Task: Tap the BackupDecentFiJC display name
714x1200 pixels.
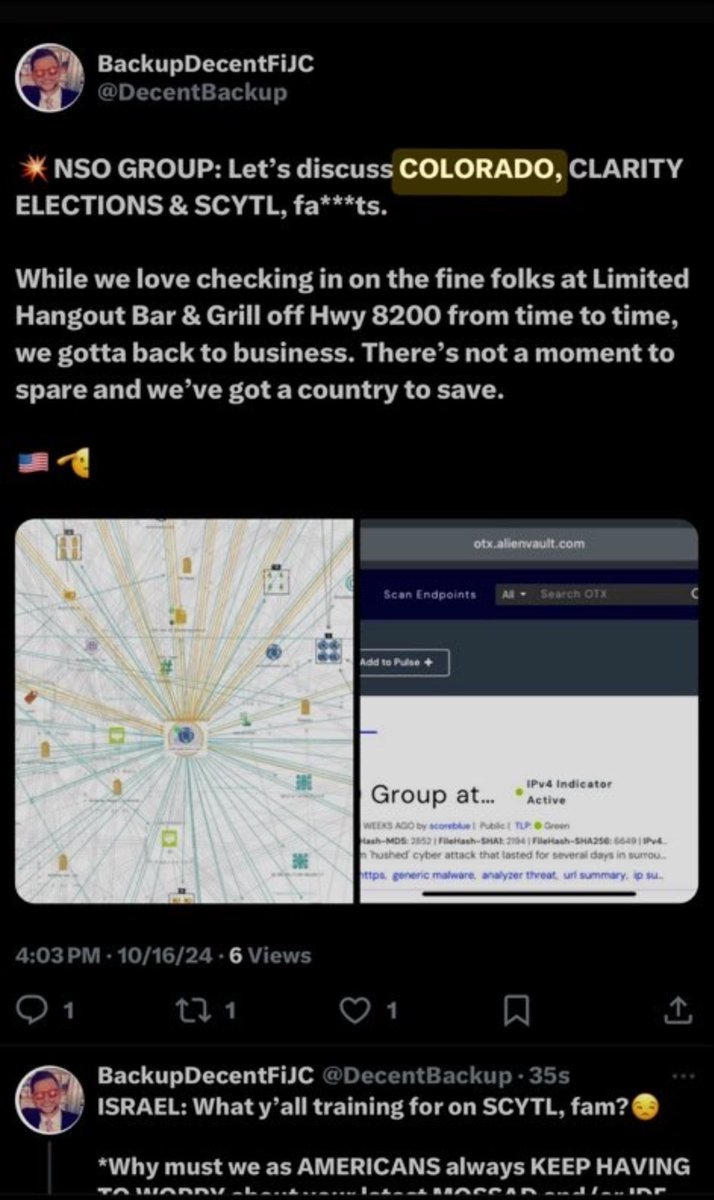Action: (x=205, y=64)
